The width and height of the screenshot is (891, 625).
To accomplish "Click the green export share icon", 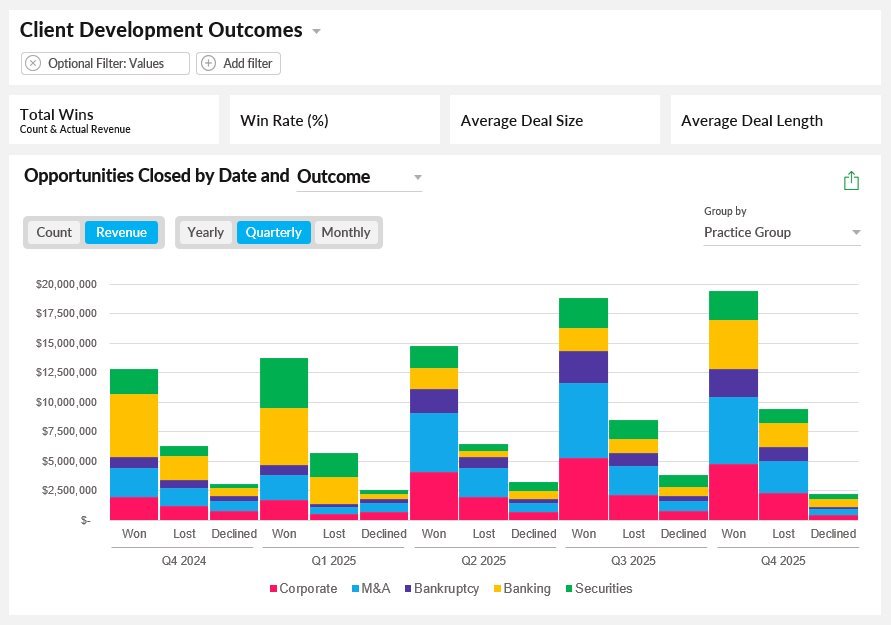I will [x=851, y=181].
